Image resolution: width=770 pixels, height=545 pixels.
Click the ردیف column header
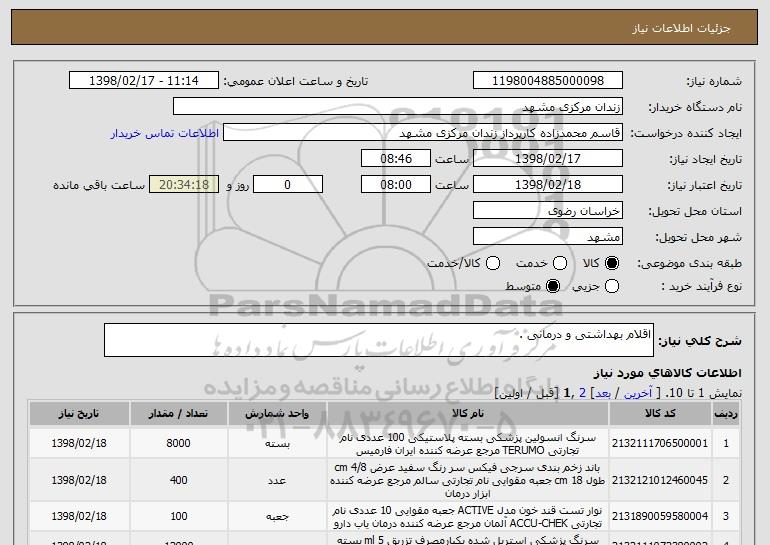(726, 413)
